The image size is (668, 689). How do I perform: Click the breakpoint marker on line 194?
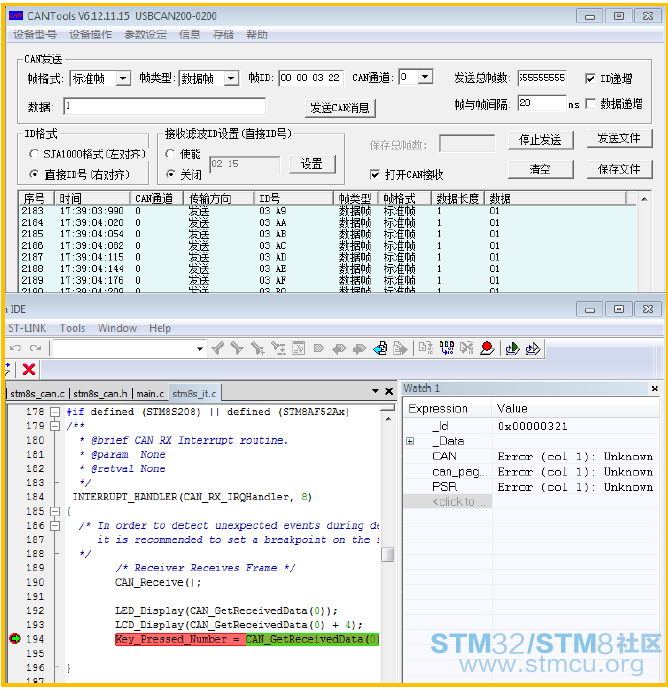point(15,638)
